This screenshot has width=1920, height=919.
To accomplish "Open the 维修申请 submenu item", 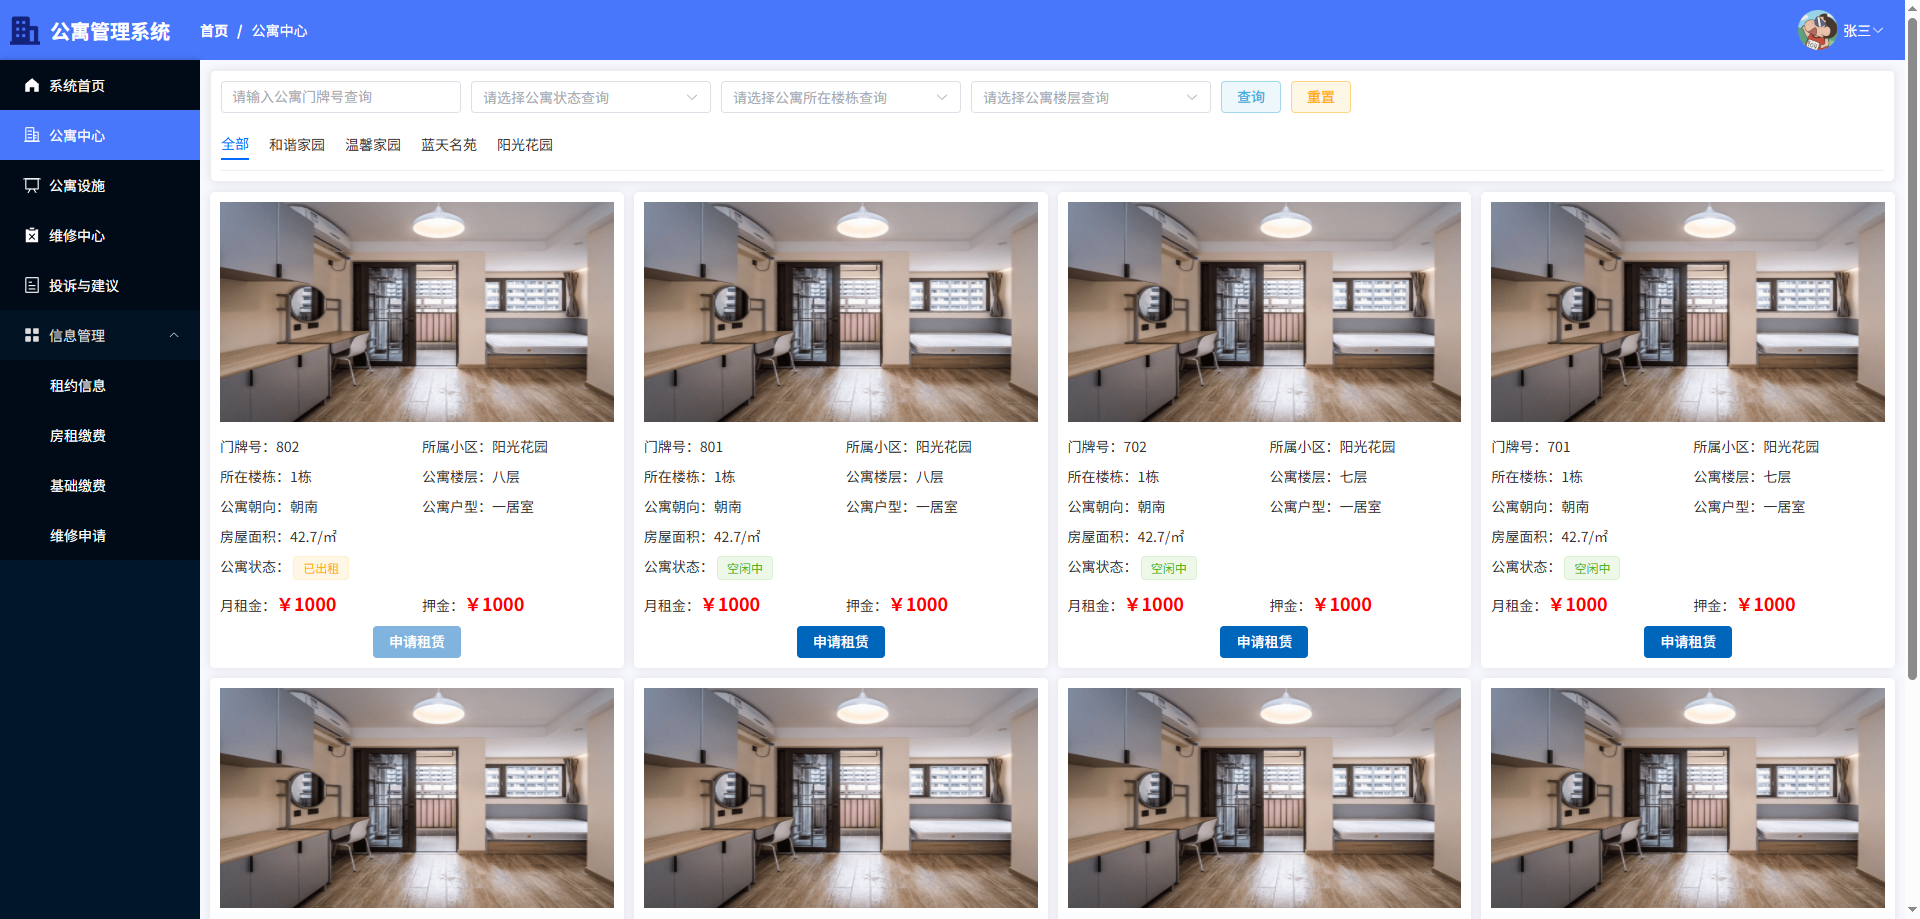I will click(x=100, y=535).
